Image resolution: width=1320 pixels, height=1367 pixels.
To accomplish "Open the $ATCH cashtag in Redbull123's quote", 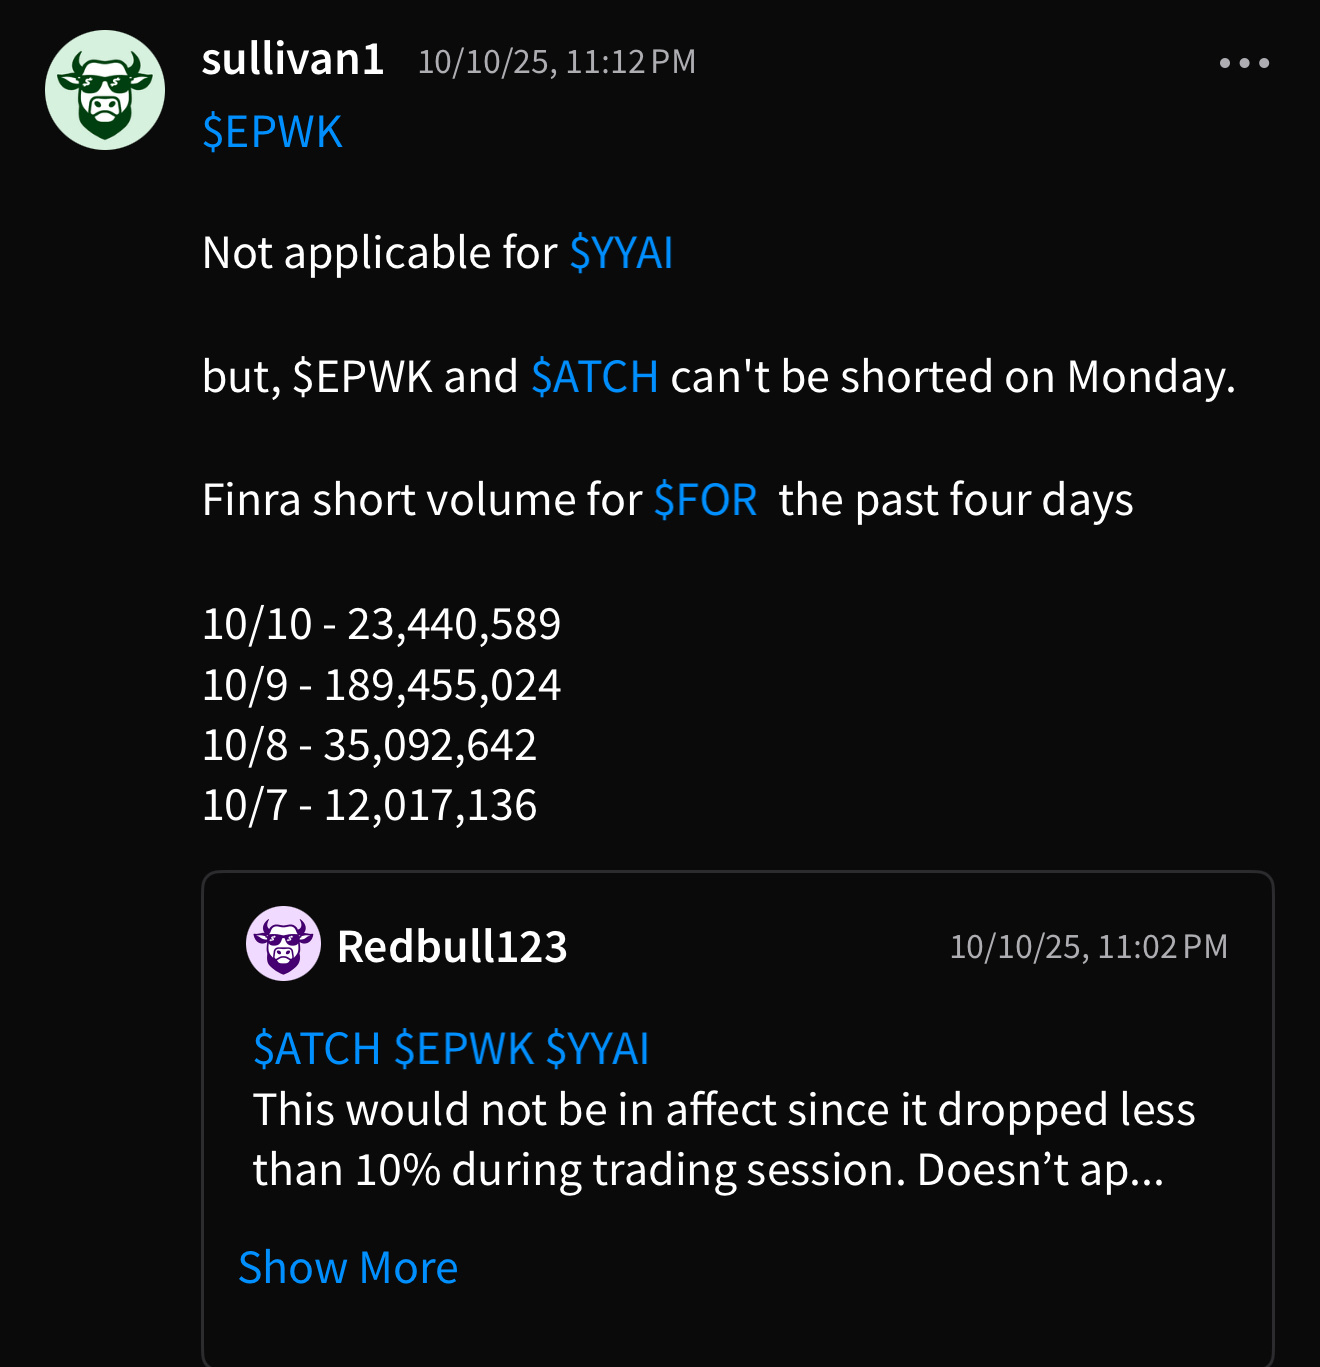I will [x=317, y=1049].
